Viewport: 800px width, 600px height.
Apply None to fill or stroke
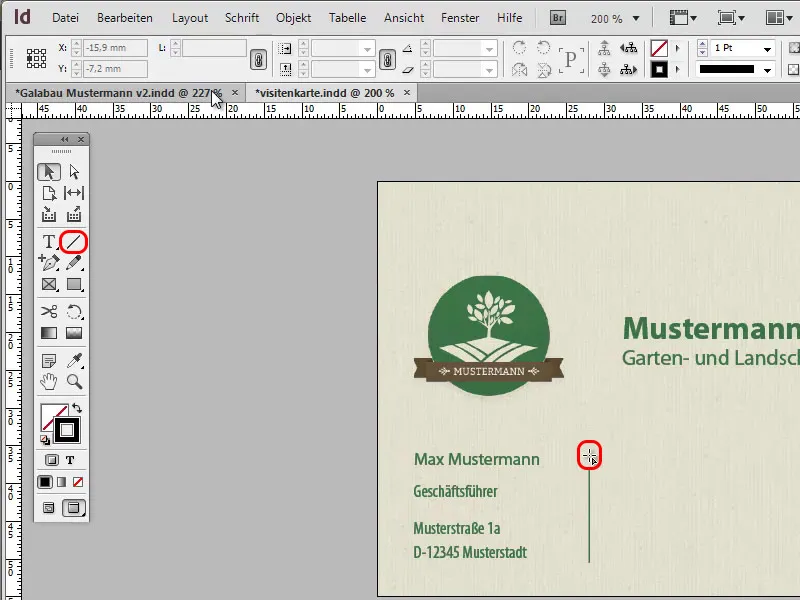[x=78, y=482]
